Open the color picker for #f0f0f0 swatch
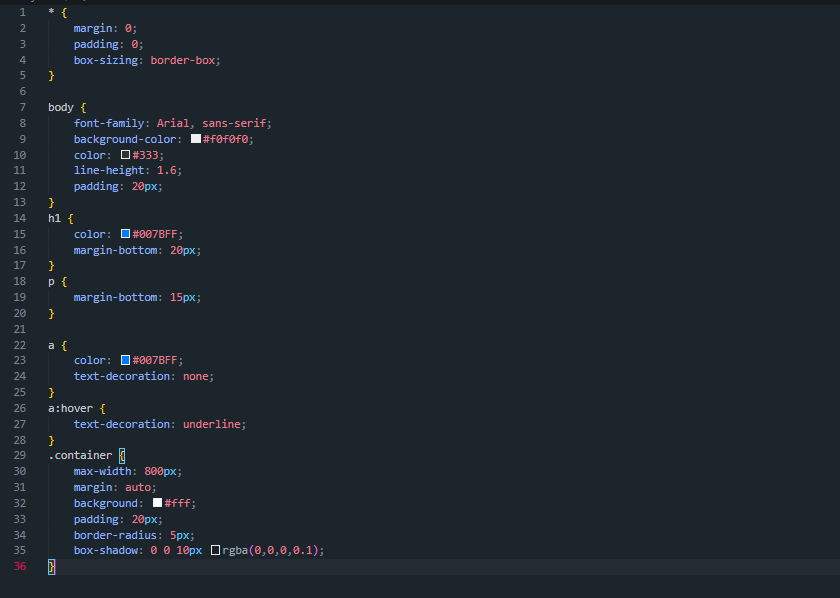 point(196,138)
